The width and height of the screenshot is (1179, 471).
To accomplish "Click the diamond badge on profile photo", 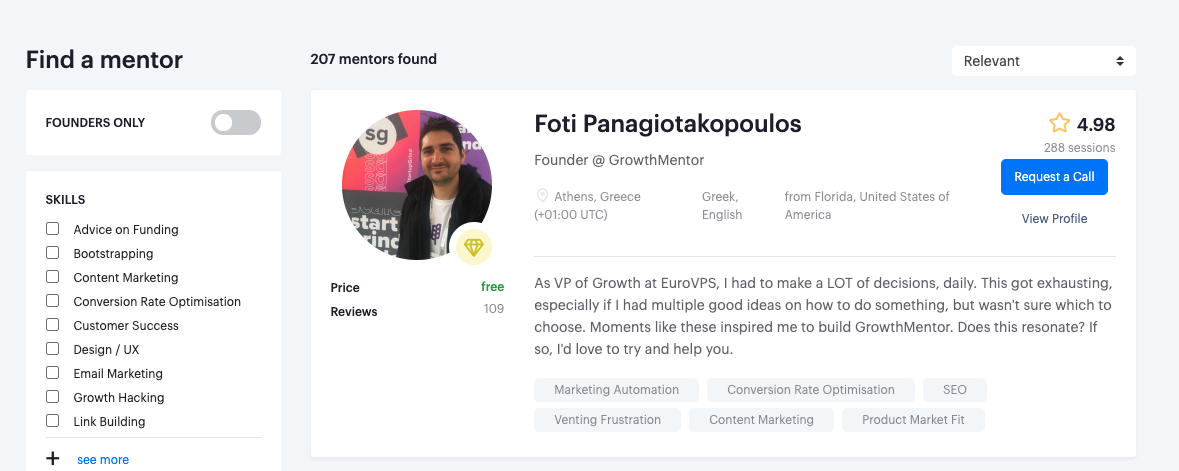I will click(474, 247).
